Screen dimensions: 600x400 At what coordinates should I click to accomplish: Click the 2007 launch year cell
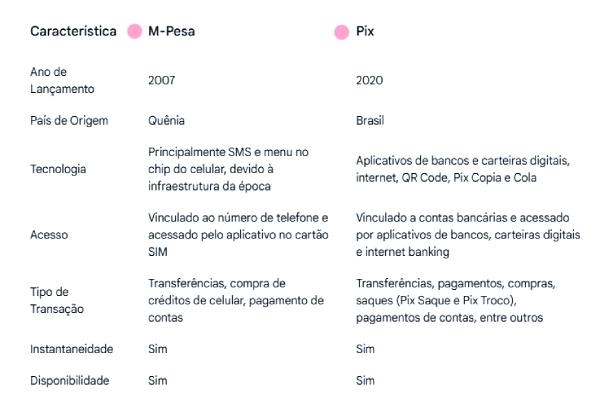161,80
